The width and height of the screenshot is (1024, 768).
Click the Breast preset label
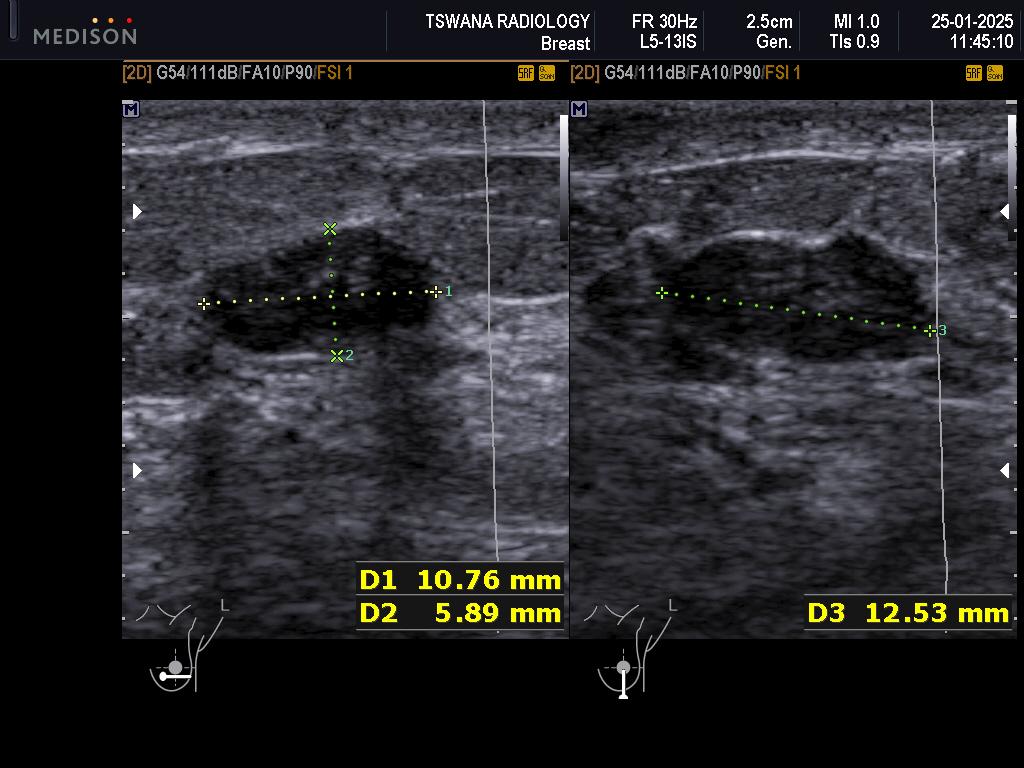[x=566, y=43]
